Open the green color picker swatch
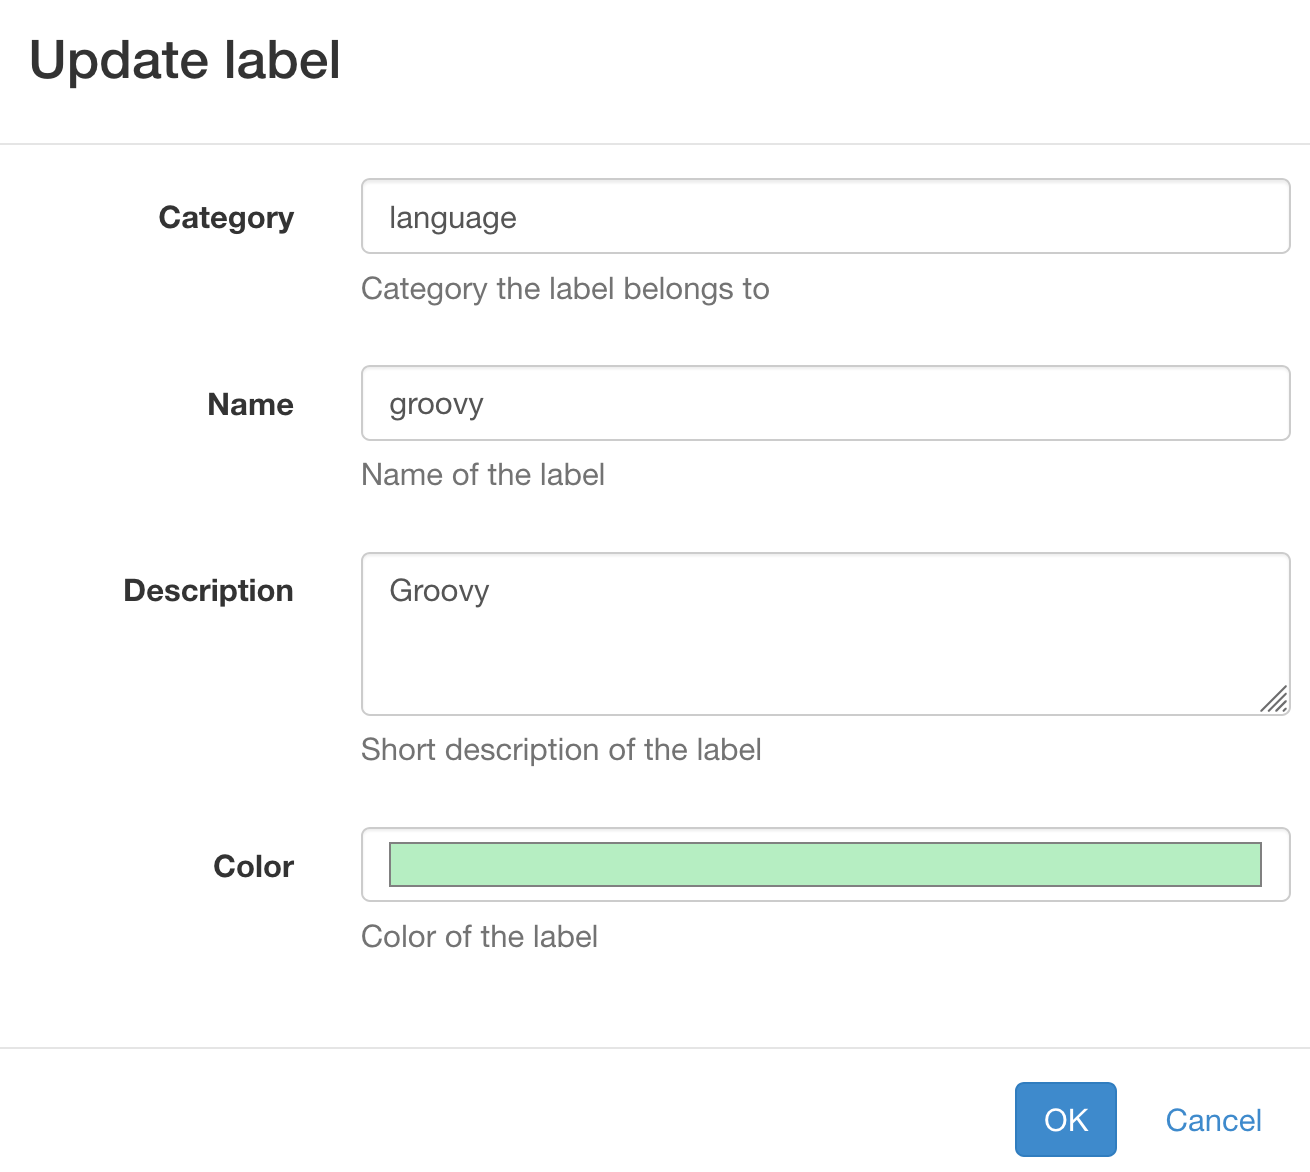 825,865
